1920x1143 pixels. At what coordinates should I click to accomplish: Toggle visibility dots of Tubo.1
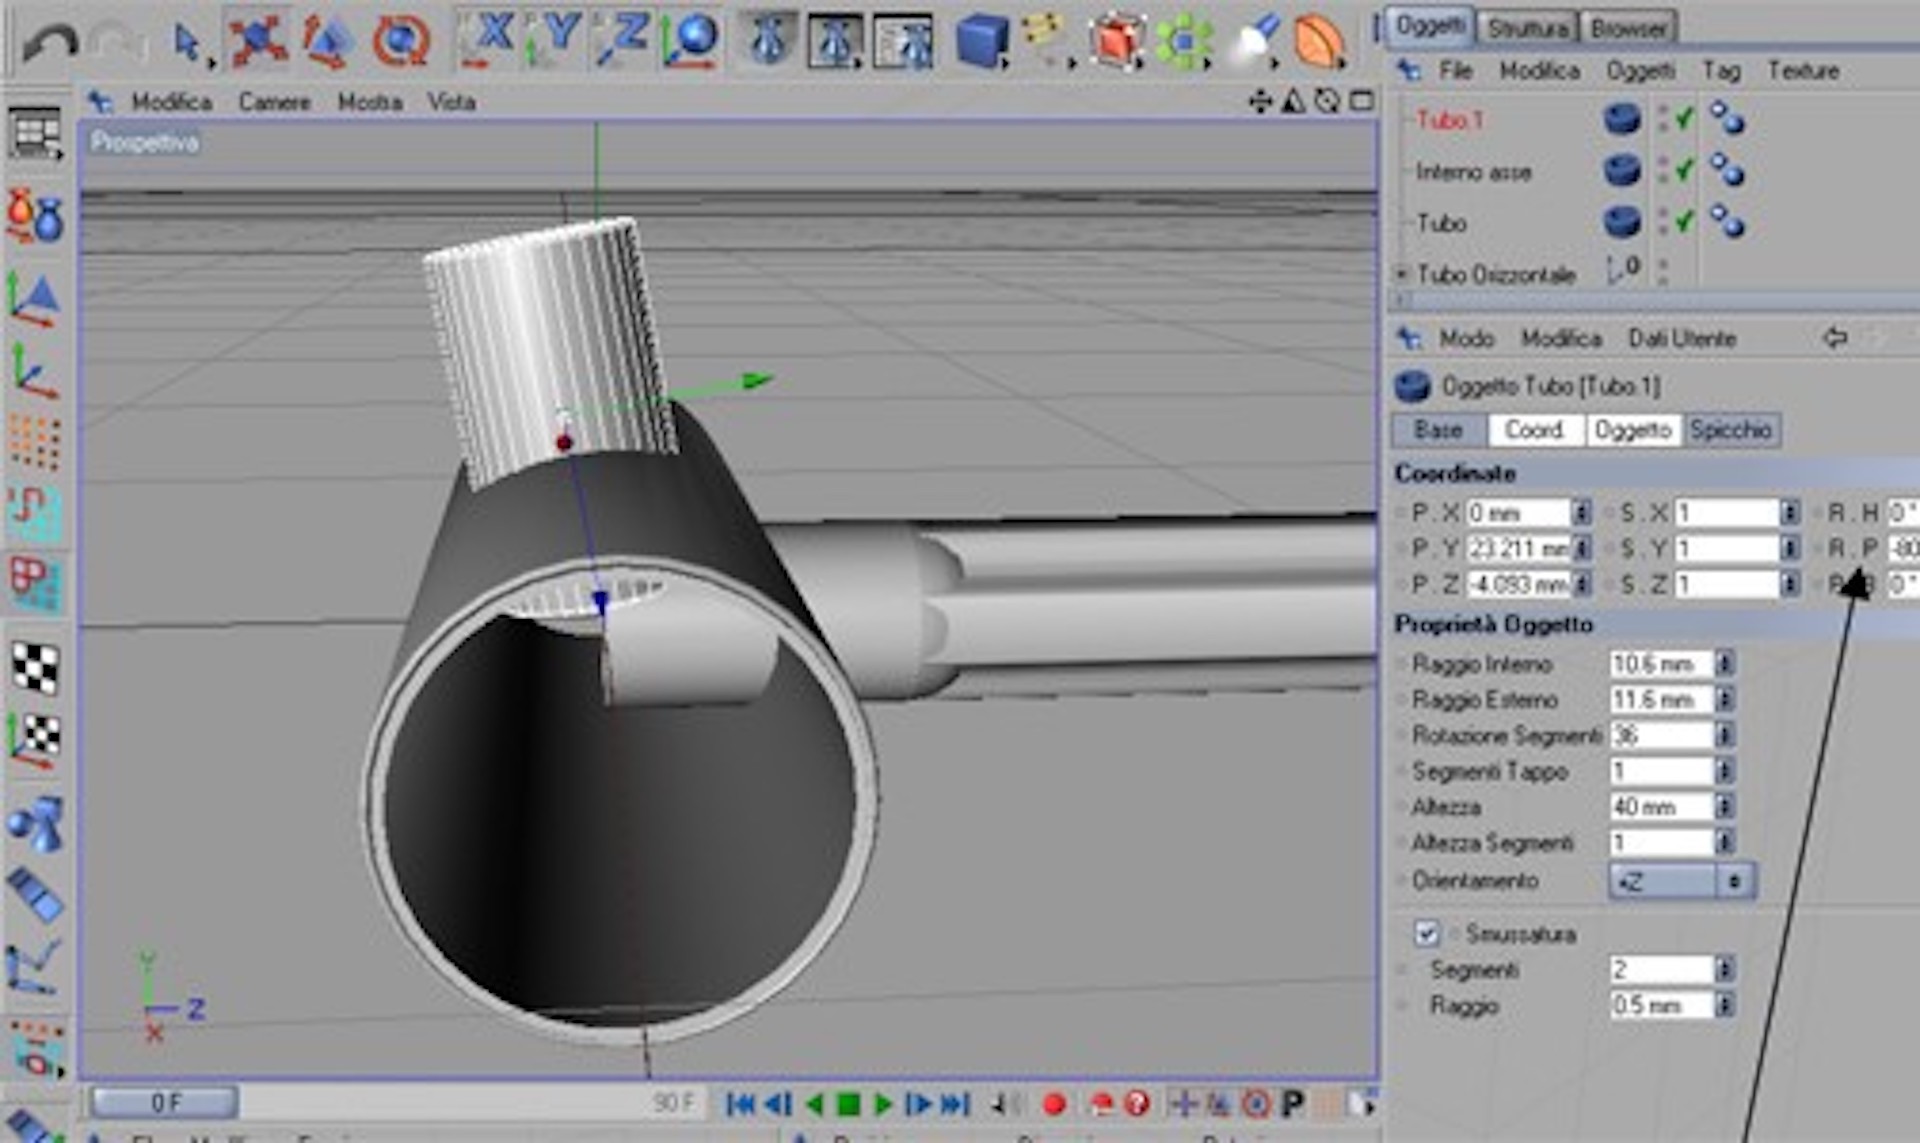tap(1662, 119)
